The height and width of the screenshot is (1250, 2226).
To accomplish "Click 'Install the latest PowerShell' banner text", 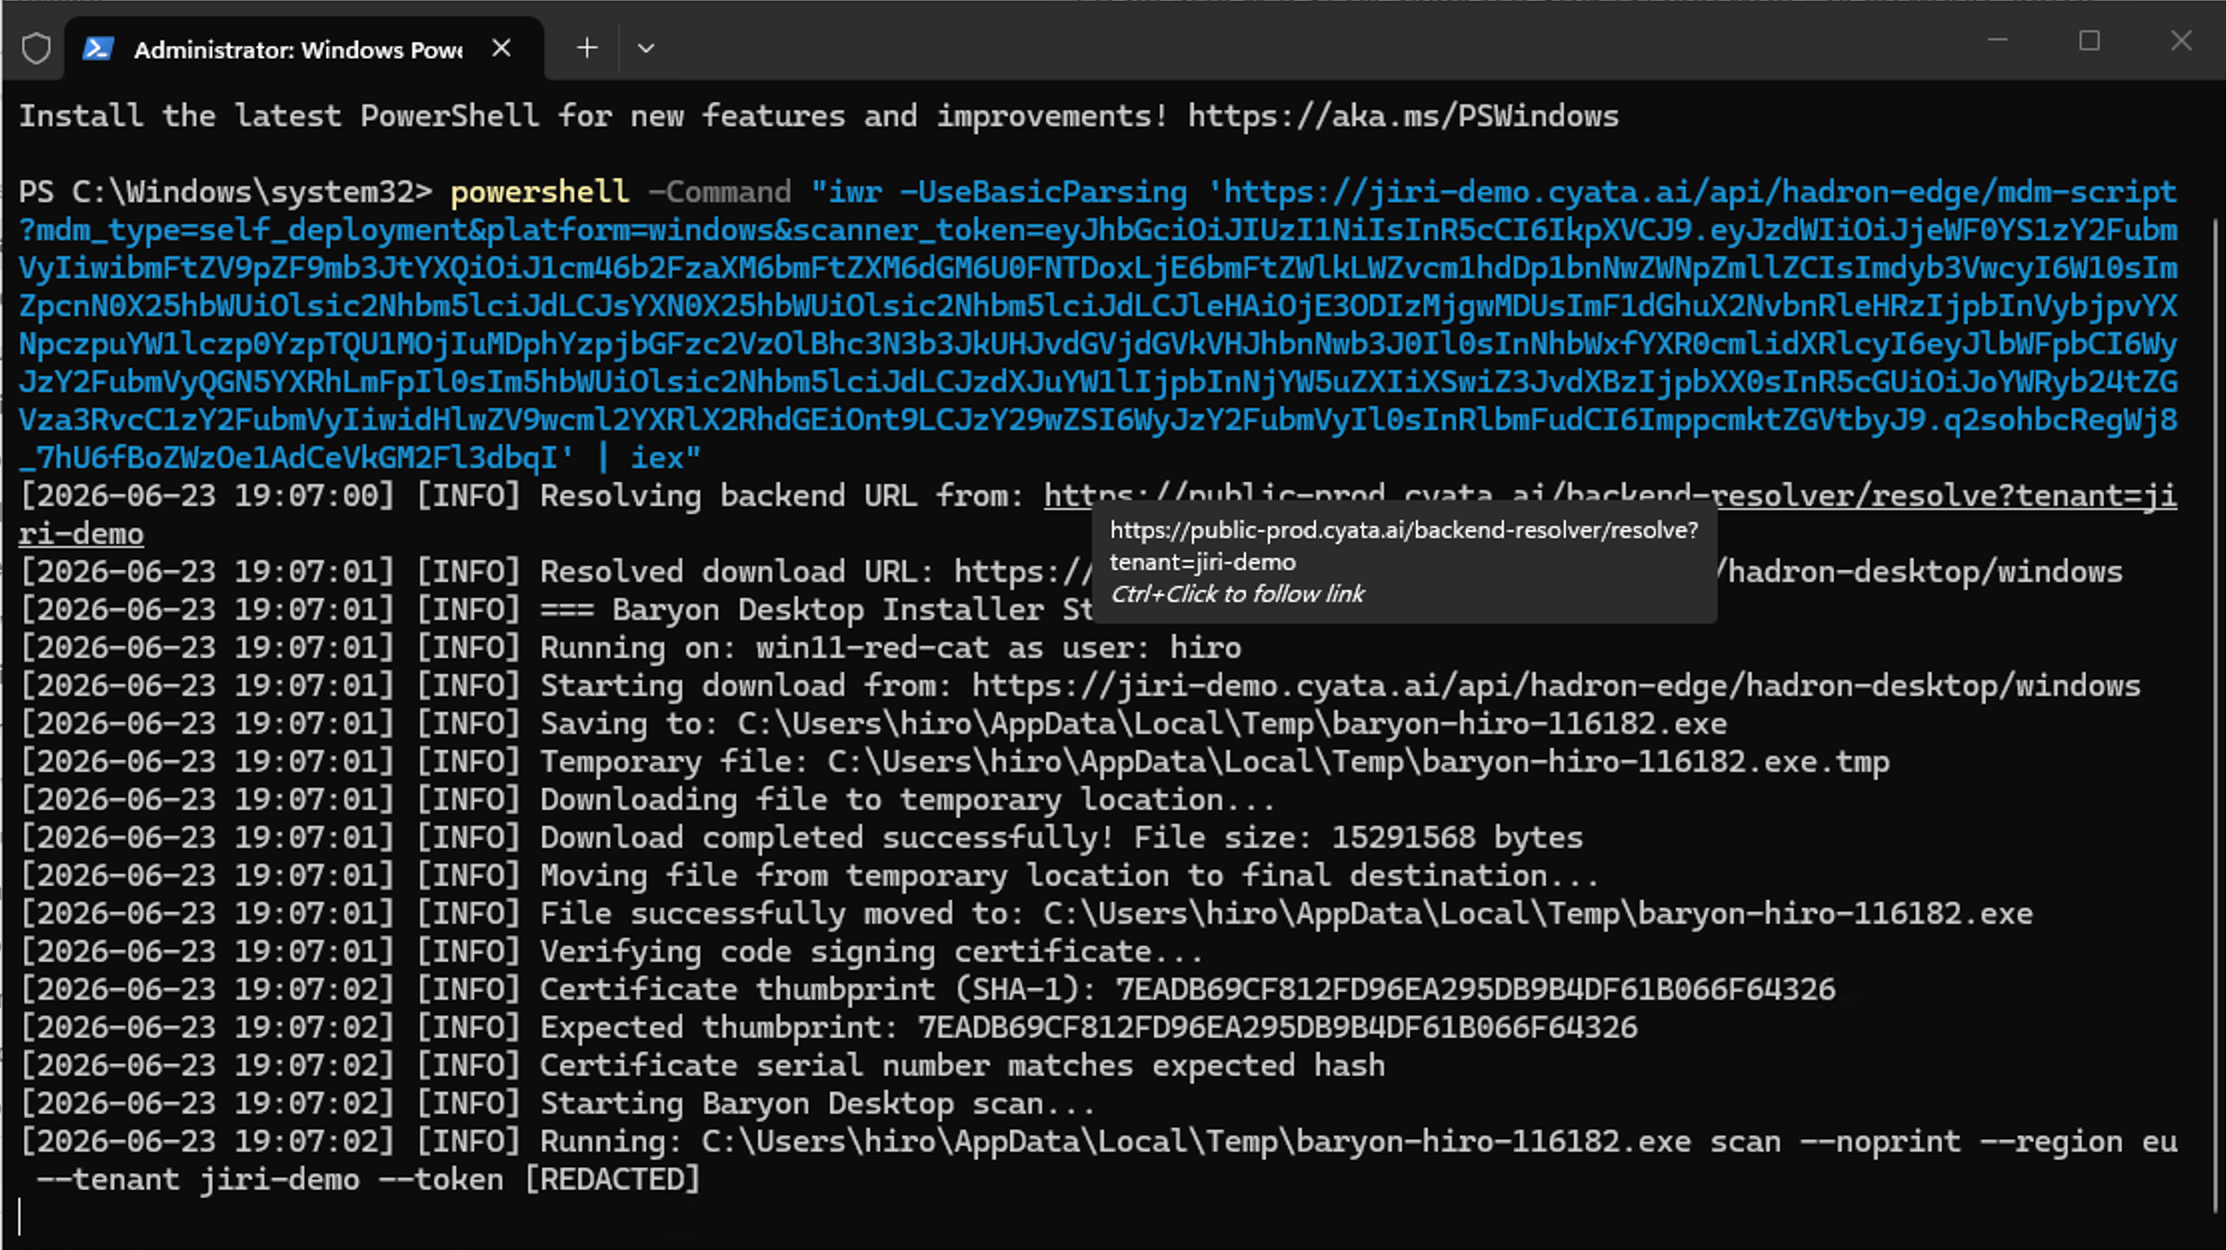I will click(x=279, y=116).
